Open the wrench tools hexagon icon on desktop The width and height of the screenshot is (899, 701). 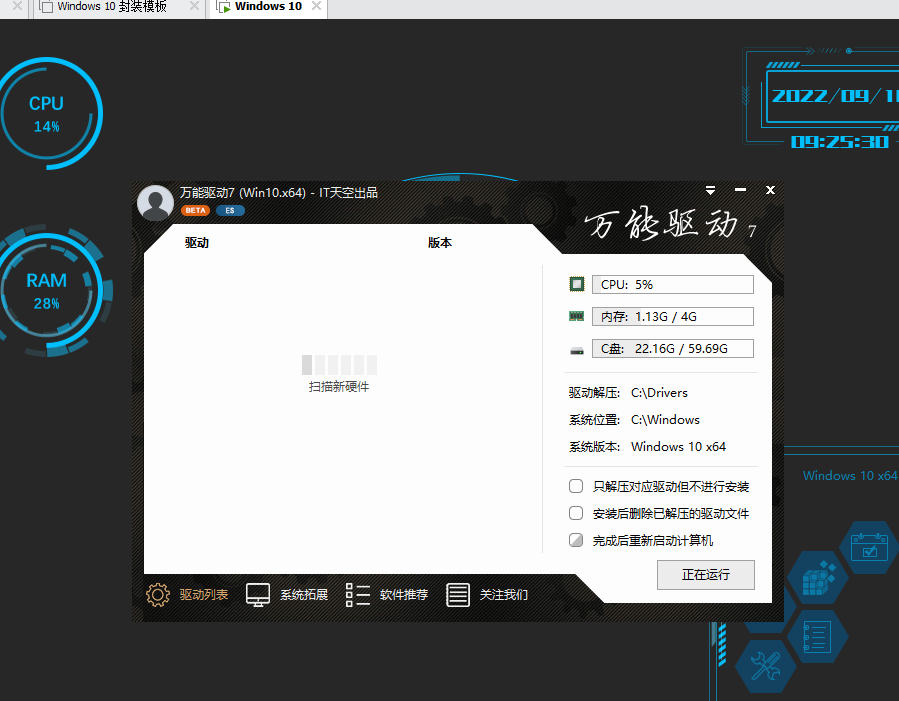(x=766, y=666)
